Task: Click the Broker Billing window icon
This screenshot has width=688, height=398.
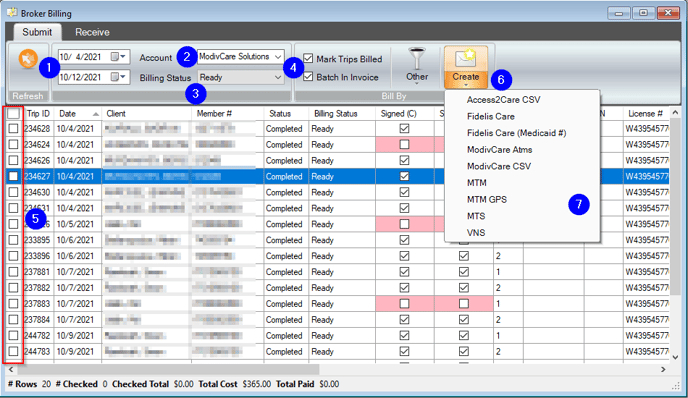Action: tap(12, 12)
